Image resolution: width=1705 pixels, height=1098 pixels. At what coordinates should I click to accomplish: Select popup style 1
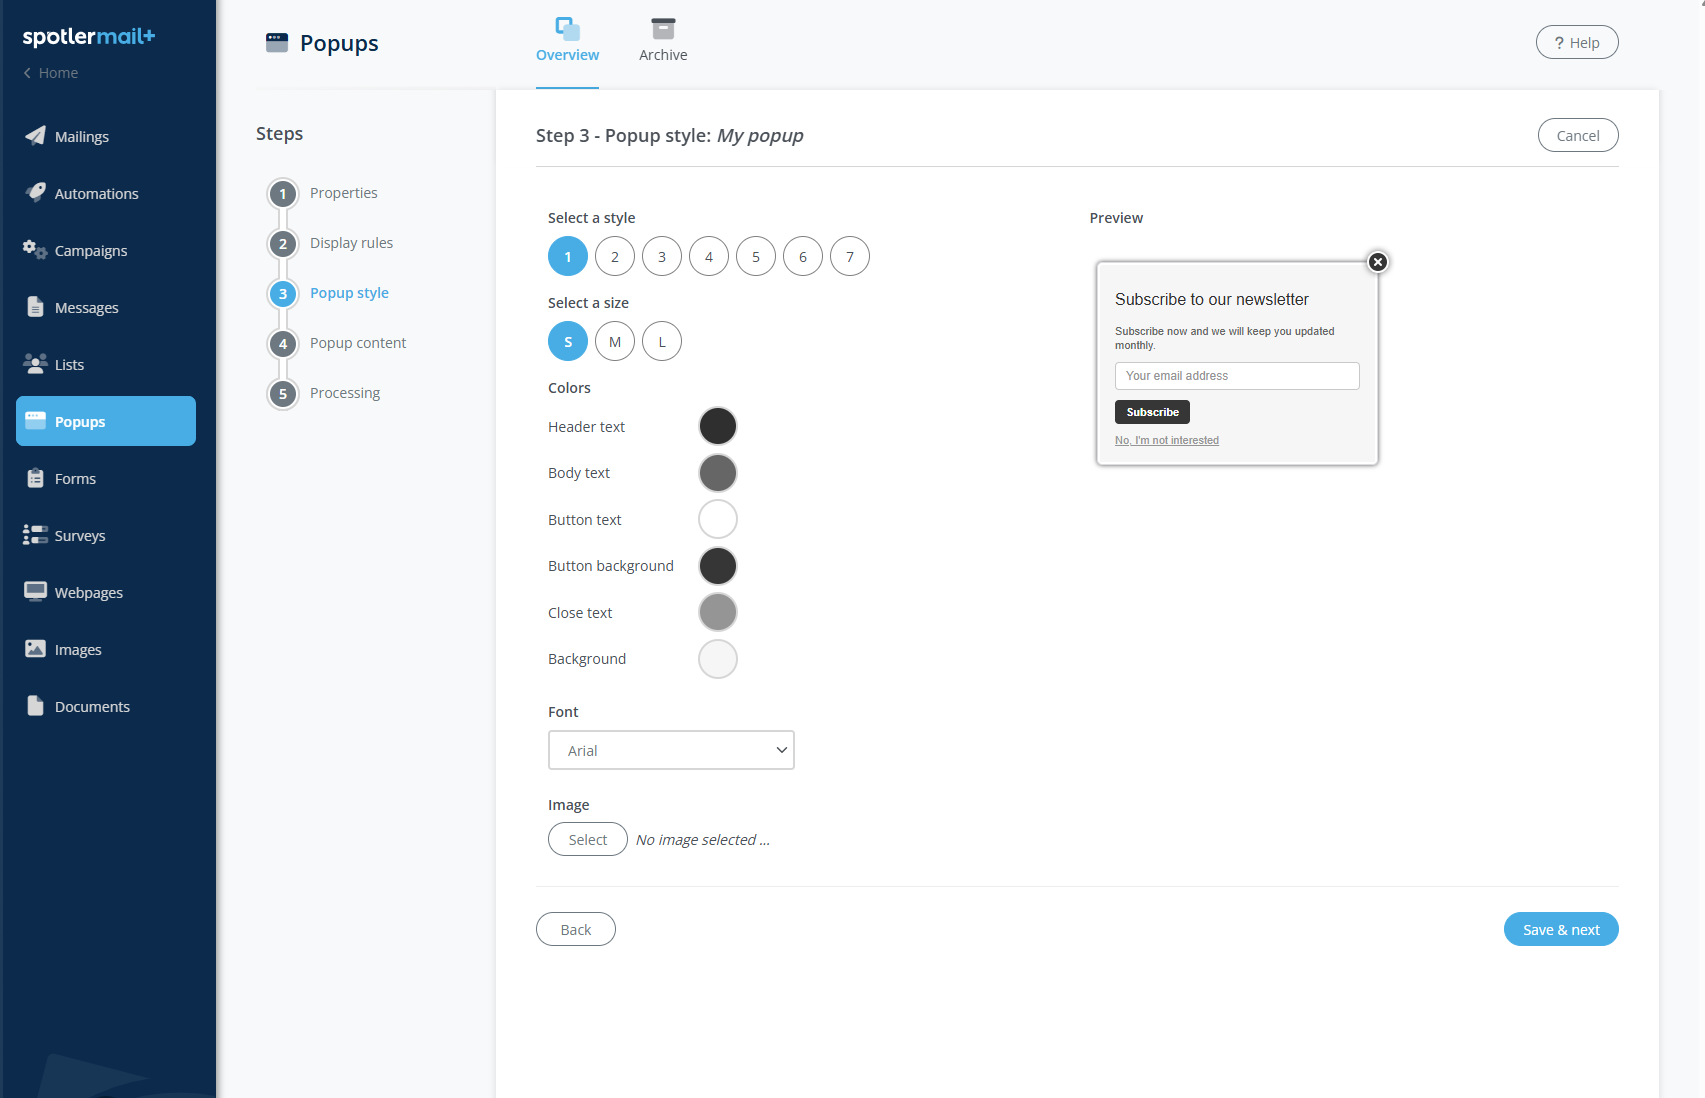click(568, 257)
